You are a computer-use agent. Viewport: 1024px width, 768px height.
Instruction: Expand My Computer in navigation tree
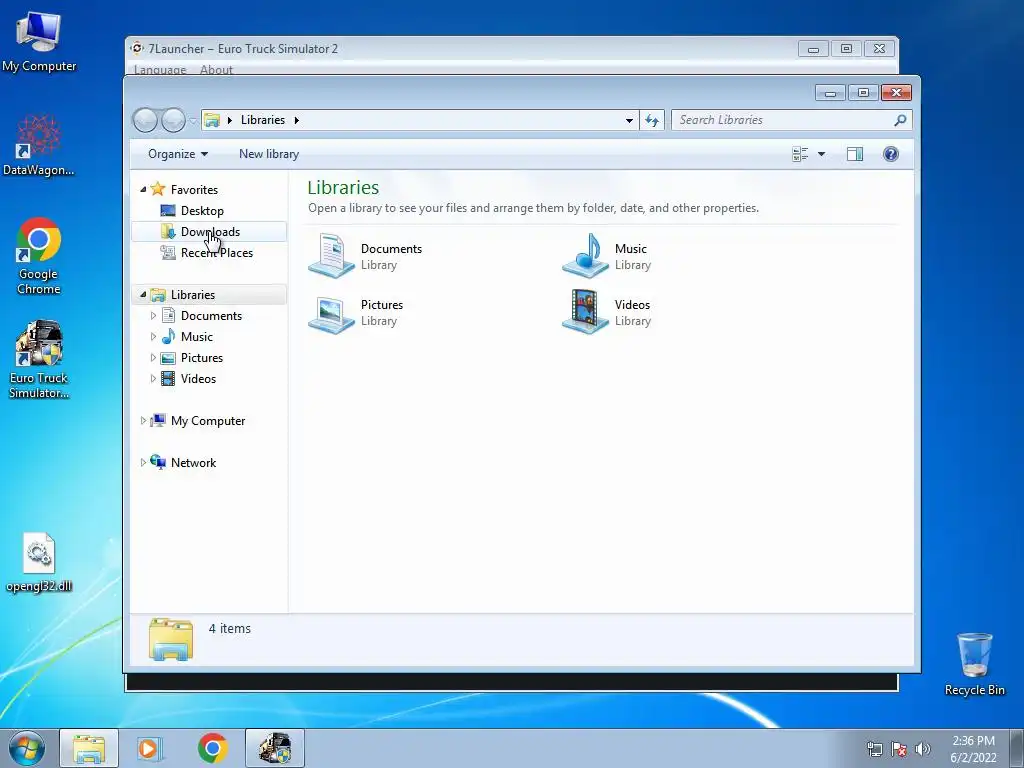coord(143,421)
